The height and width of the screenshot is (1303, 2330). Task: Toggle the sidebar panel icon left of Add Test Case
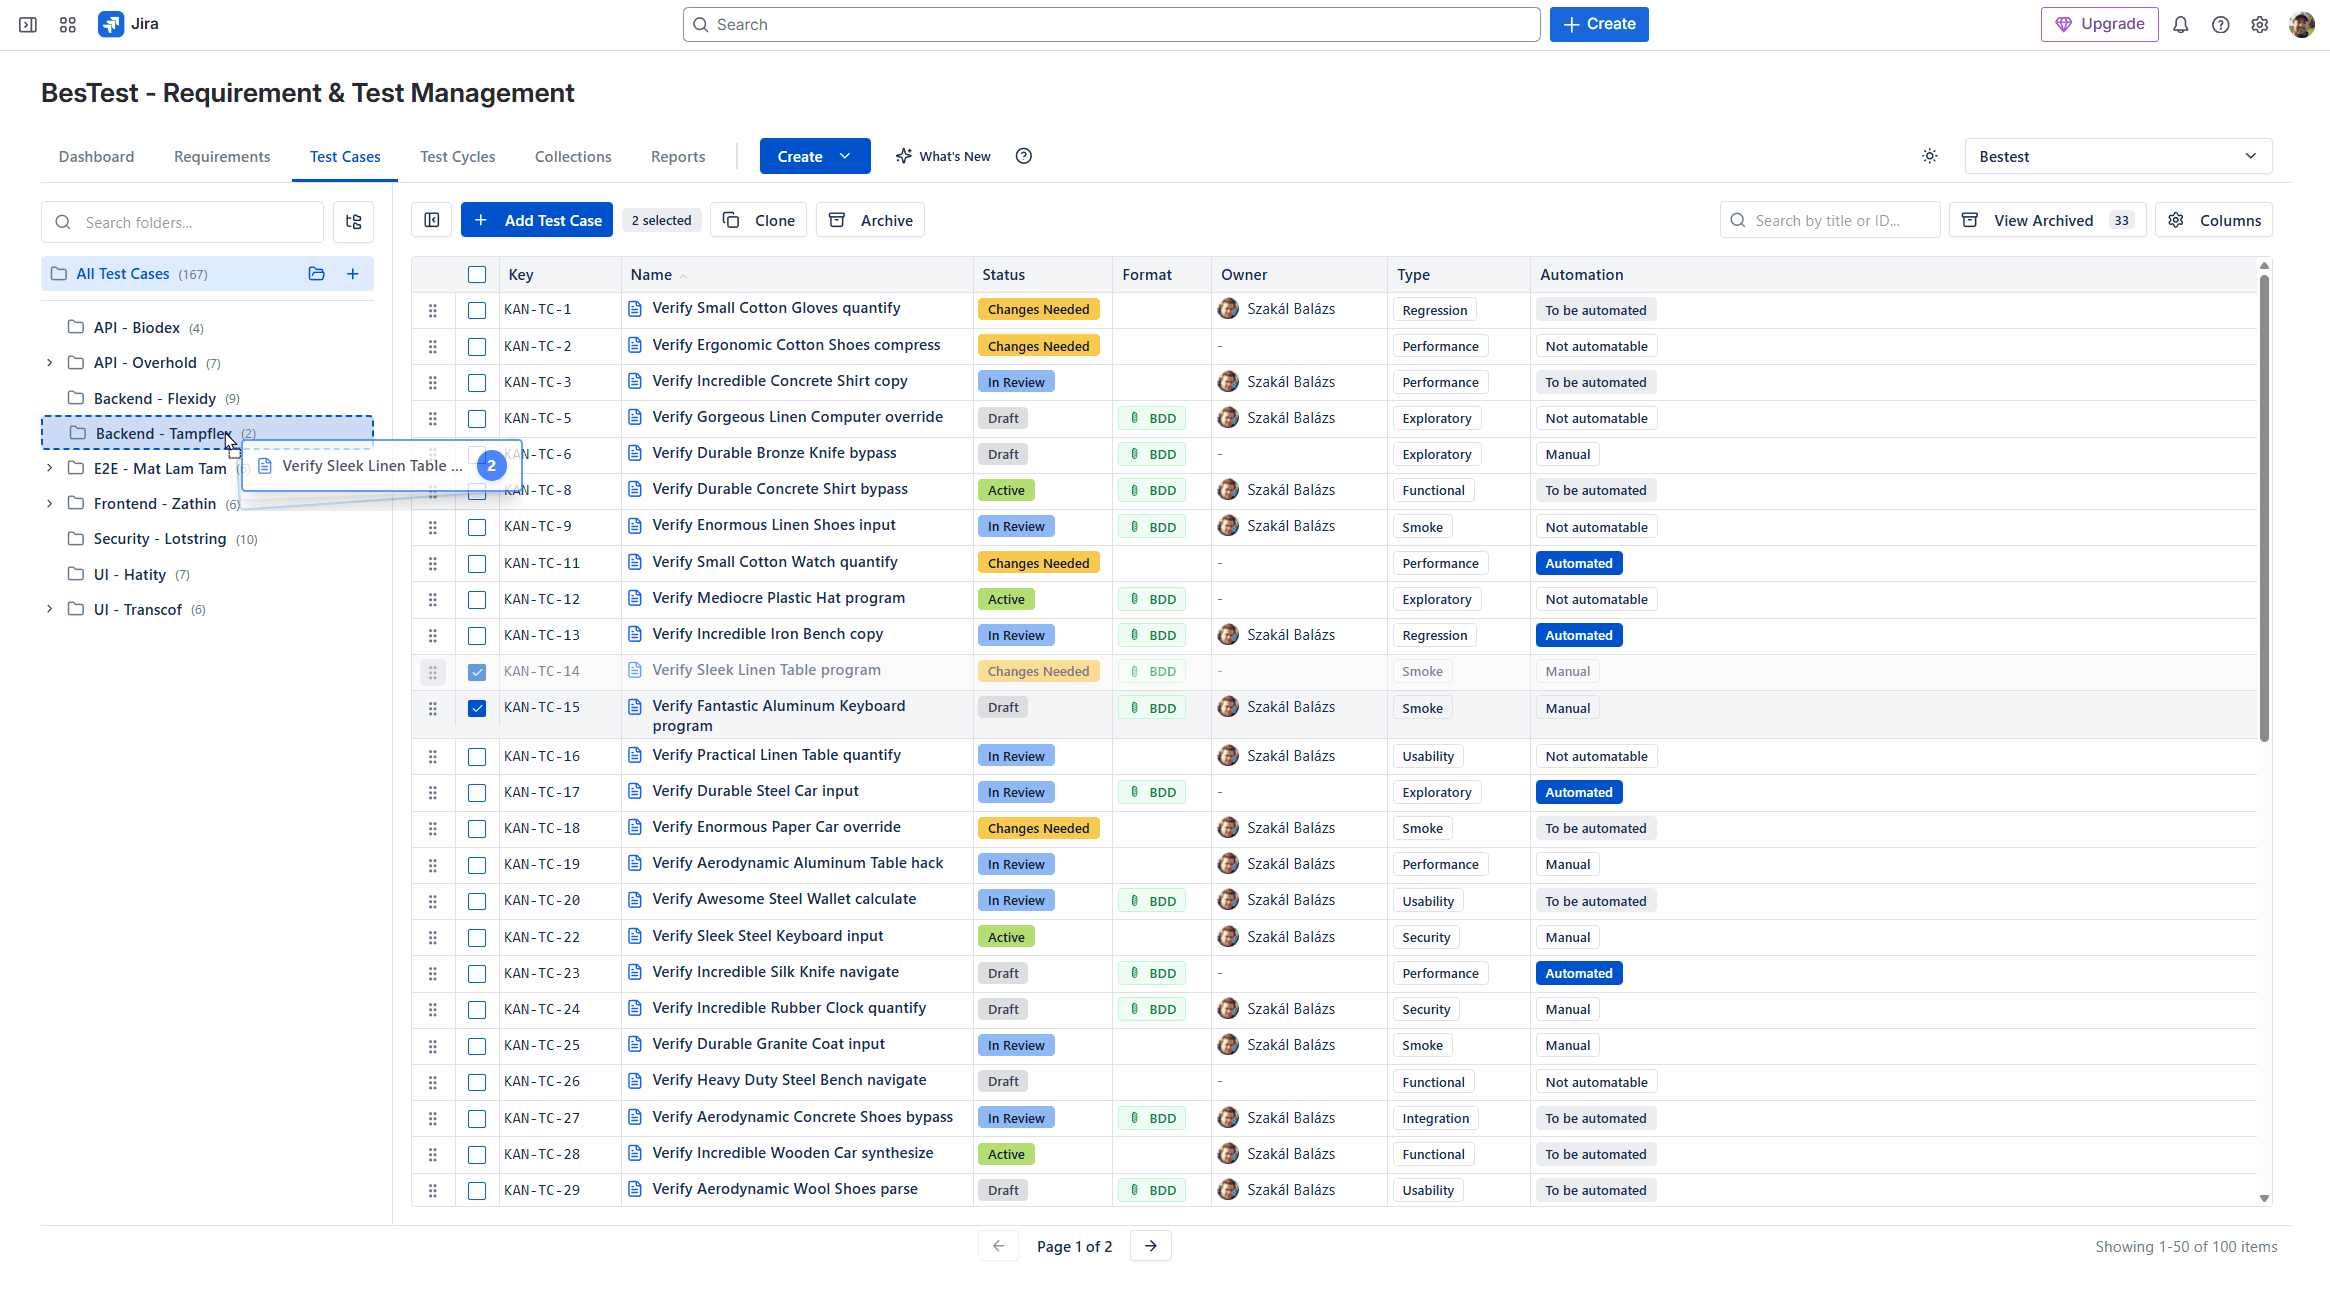point(432,219)
